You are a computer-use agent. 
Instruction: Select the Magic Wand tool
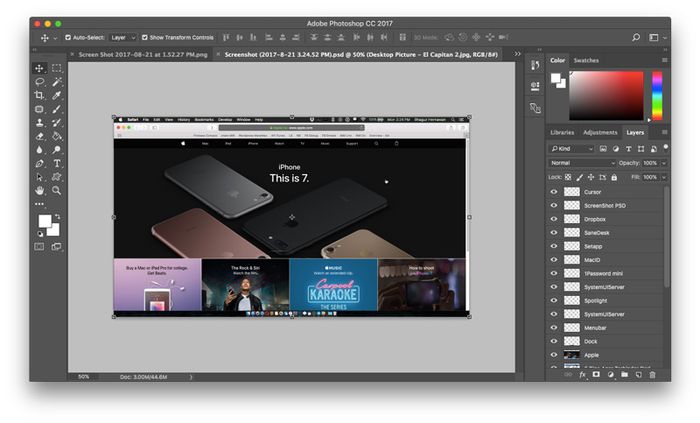click(56, 82)
